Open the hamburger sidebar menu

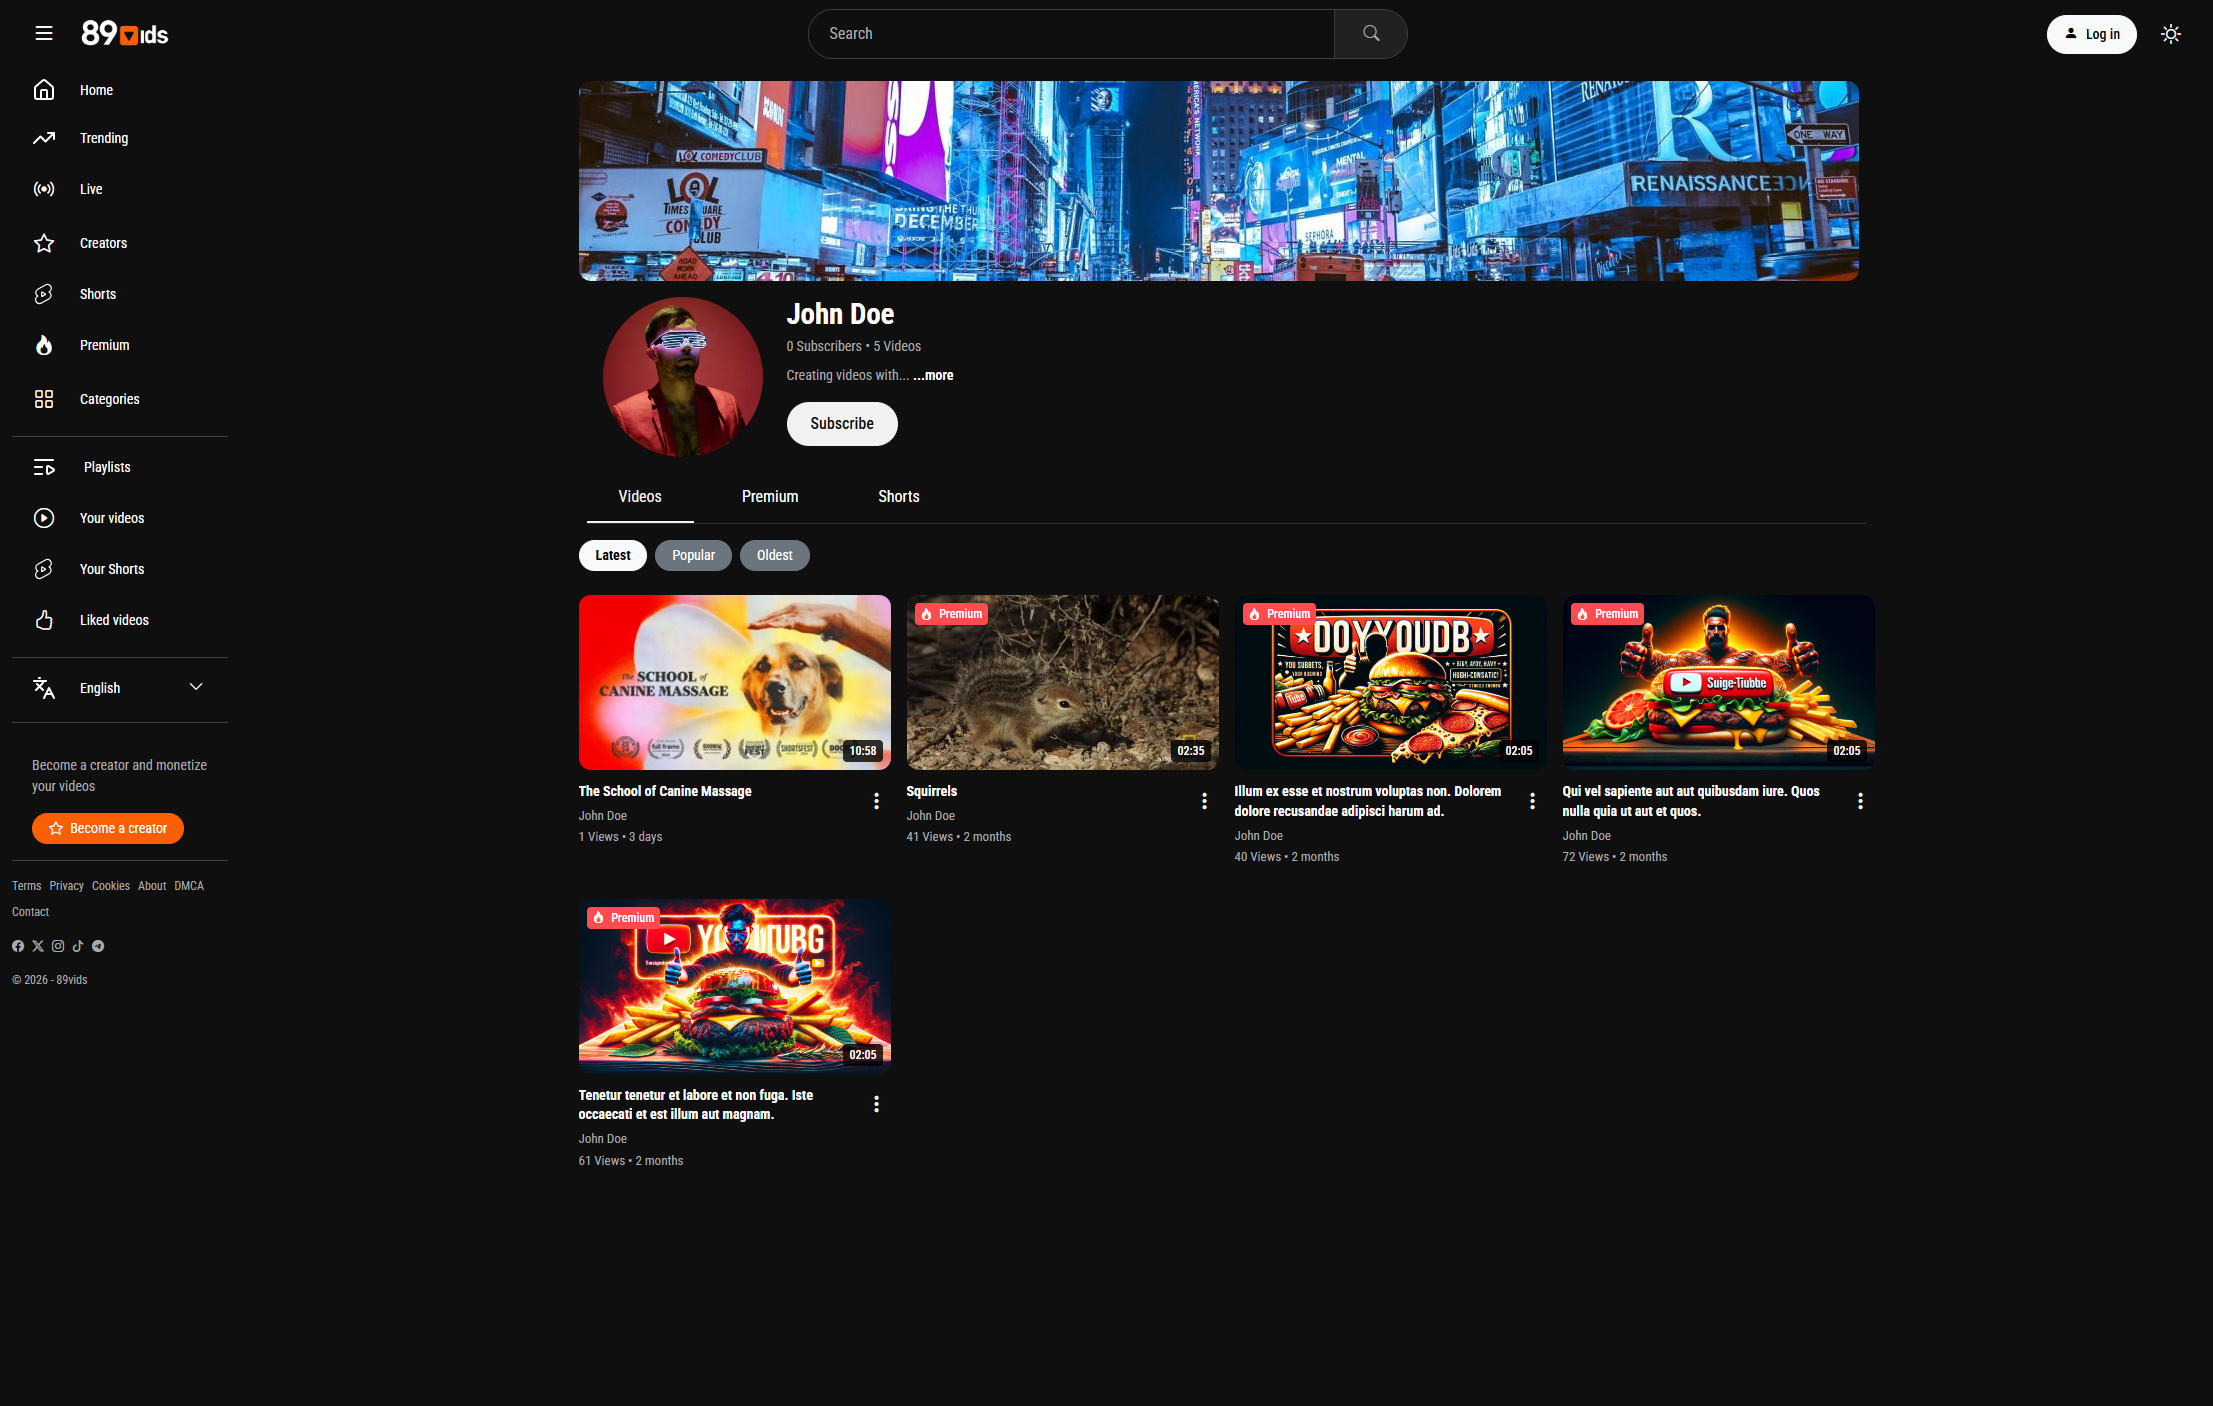click(43, 34)
